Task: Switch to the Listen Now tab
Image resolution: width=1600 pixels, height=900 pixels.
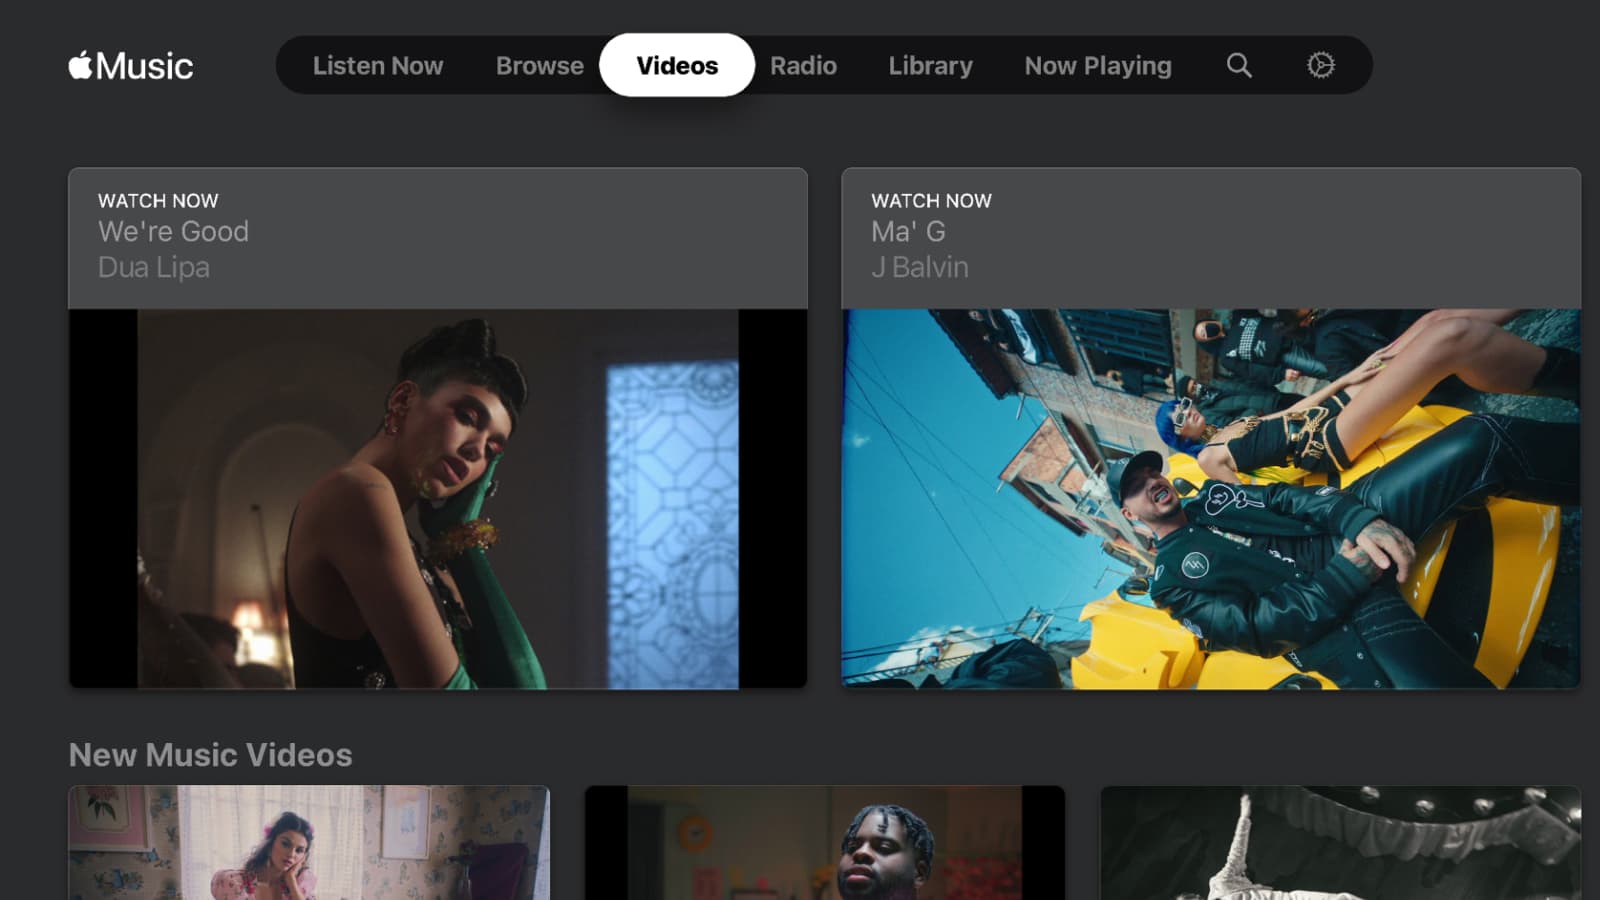Action: coord(377,66)
